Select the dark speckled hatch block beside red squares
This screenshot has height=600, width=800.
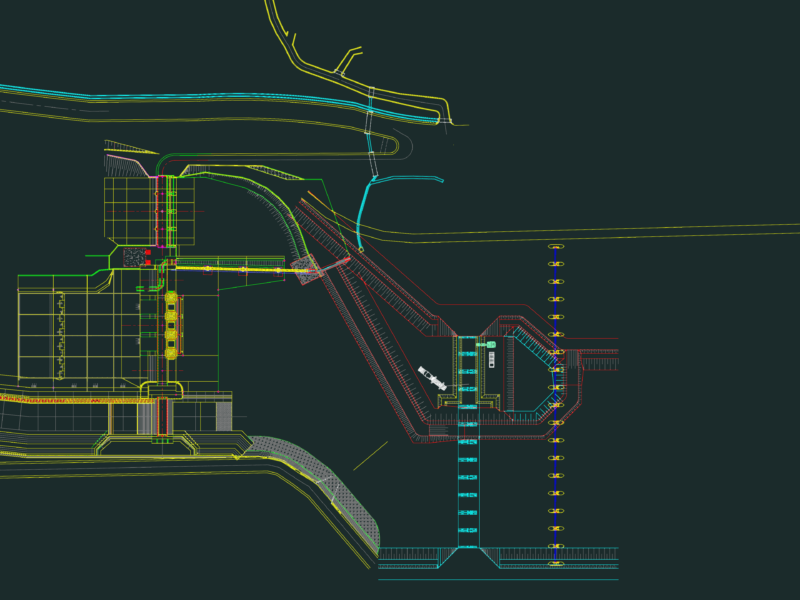click(x=134, y=257)
